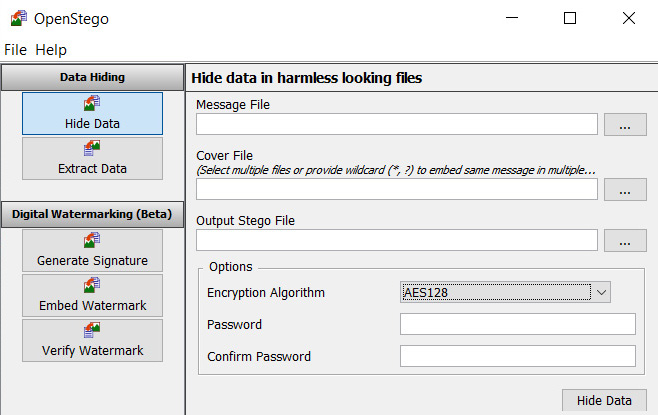Screen dimensions: 658x415
Task: Click the Digital Watermarking (Beta) section header
Action: pos(92,214)
